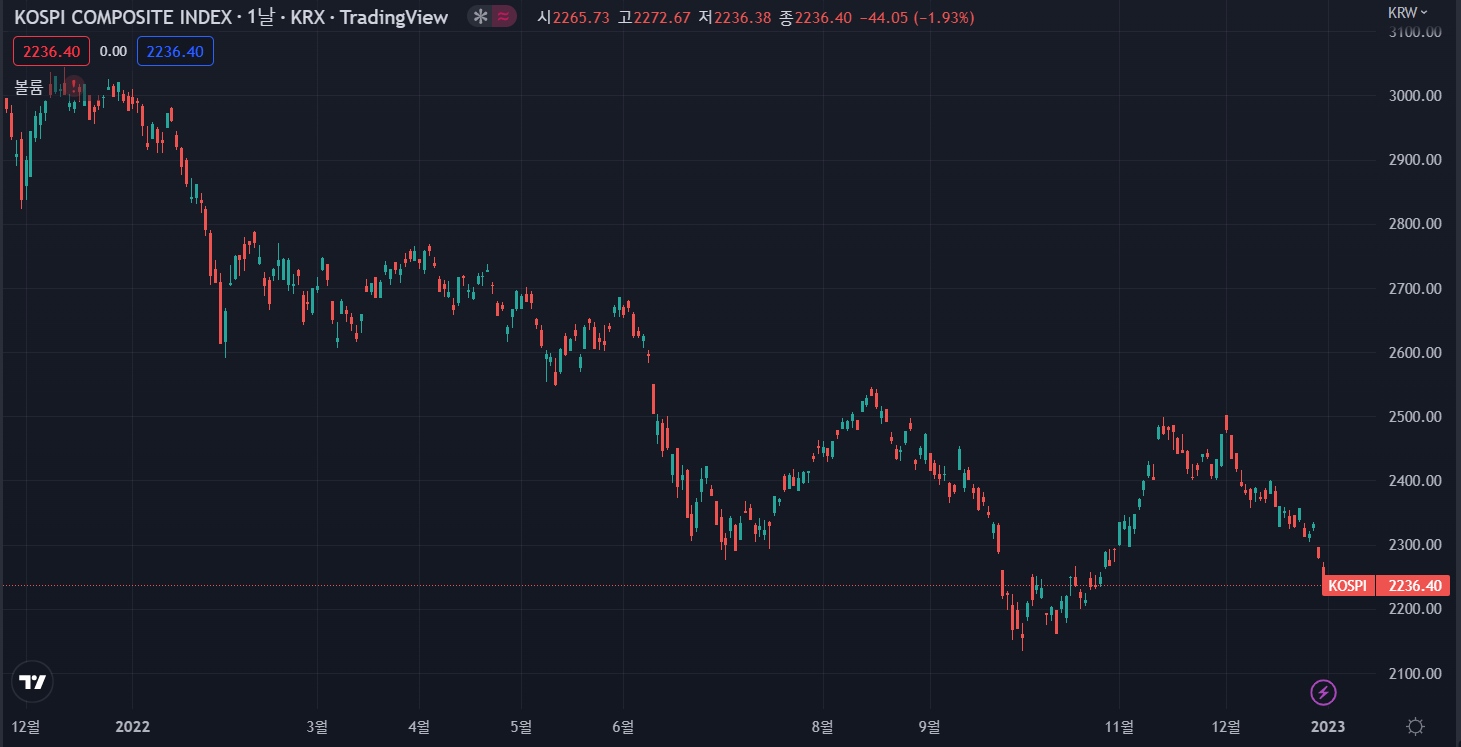This screenshot has width=1461, height=747.
Task: Click the low value 저2236.38
Action: click(x=735, y=17)
